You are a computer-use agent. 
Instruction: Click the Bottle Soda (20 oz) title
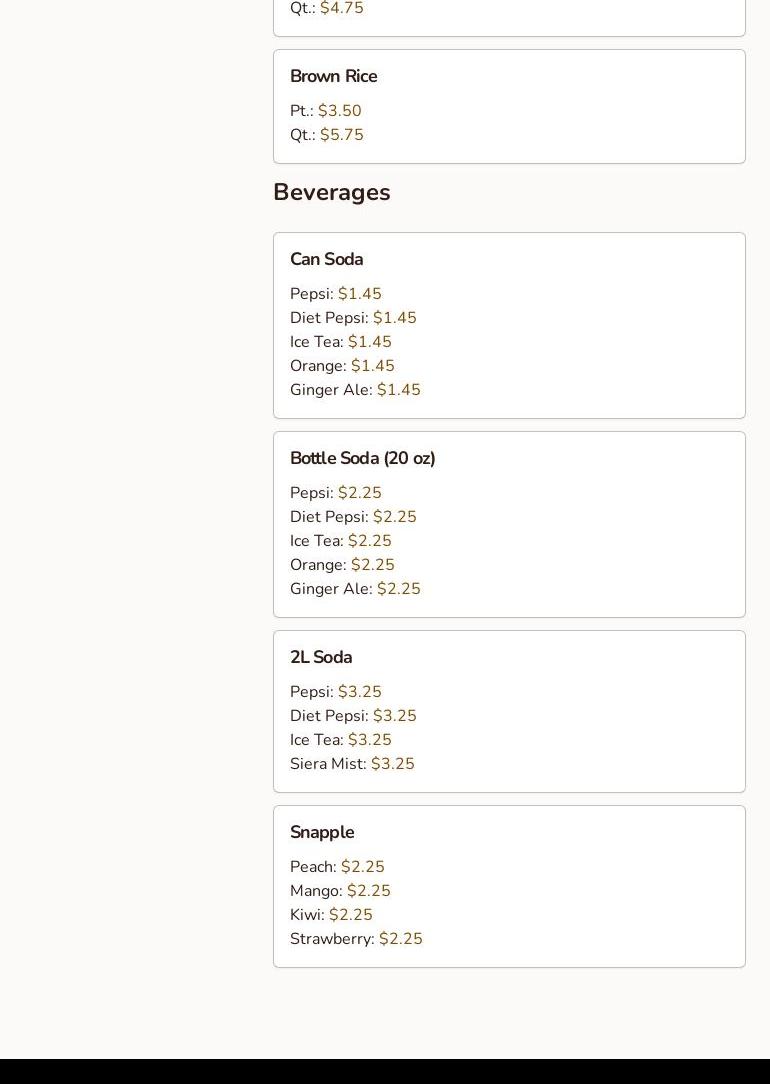pos(362,458)
